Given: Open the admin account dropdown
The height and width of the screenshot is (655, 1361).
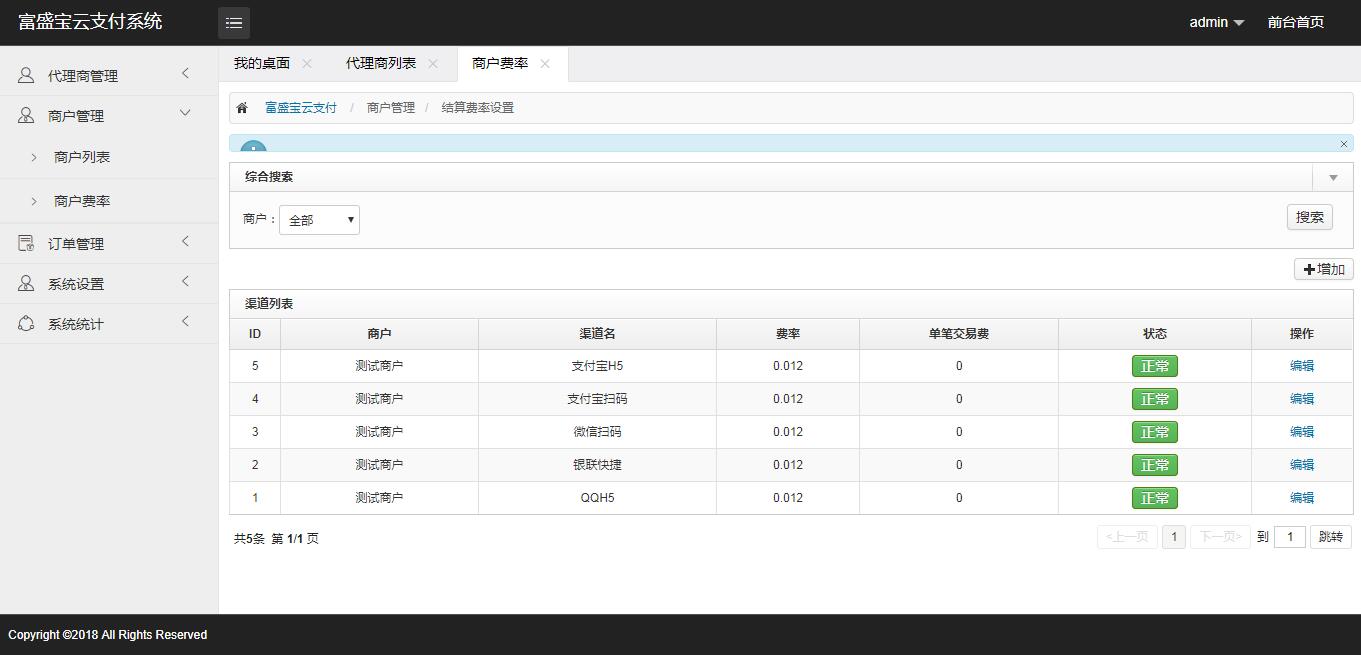Looking at the screenshot, I should tap(1216, 22).
